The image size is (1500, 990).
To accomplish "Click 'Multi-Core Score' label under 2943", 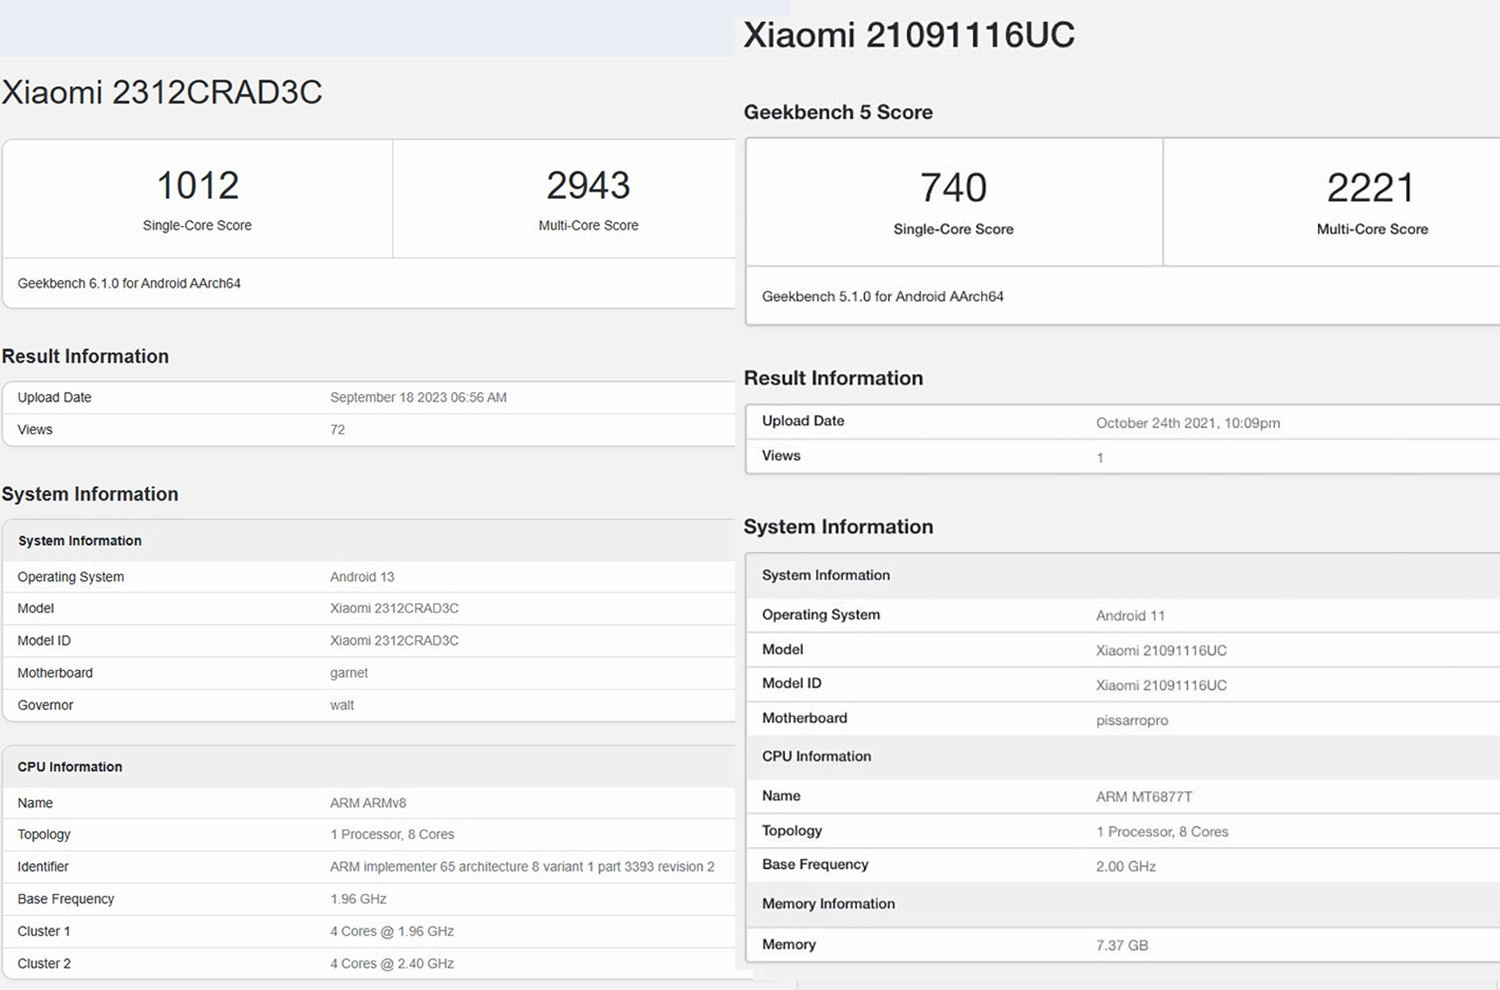I will click(x=588, y=225).
